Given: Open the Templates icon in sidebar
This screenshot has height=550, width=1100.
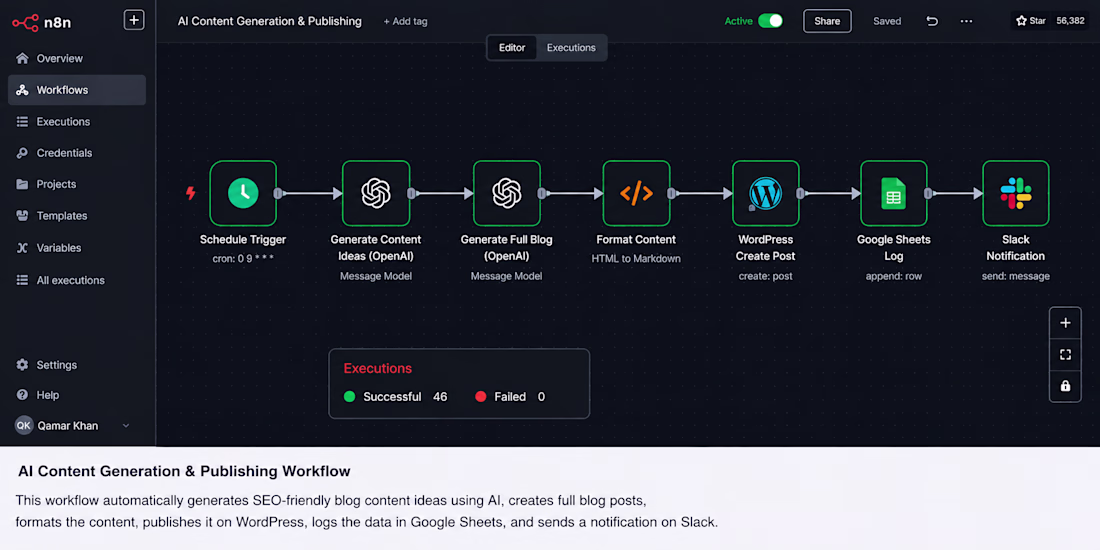Looking at the screenshot, I should point(22,215).
